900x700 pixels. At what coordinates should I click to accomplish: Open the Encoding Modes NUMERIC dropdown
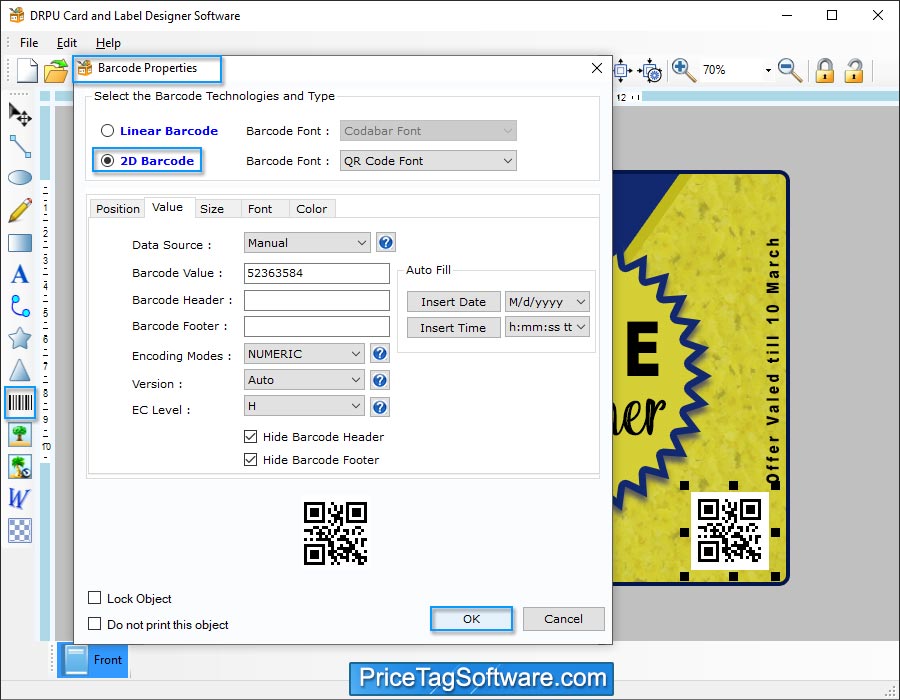point(304,354)
